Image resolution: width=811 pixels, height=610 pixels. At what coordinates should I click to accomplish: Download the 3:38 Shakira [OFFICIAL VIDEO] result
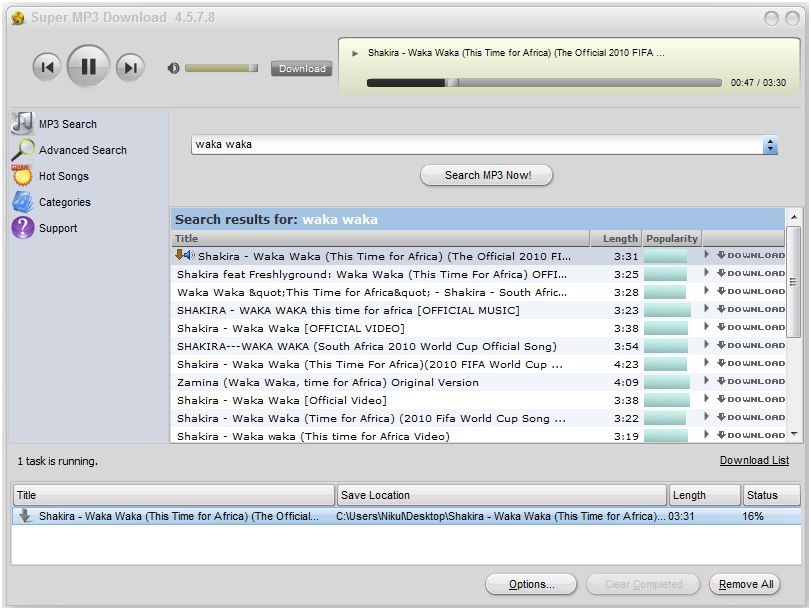point(751,327)
